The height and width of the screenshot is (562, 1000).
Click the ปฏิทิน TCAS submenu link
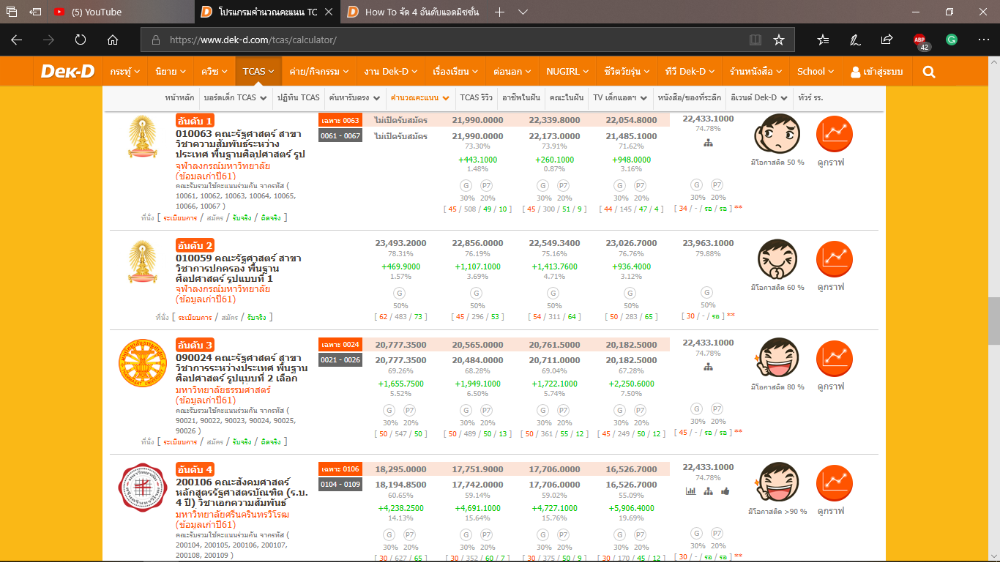click(298, 98)
